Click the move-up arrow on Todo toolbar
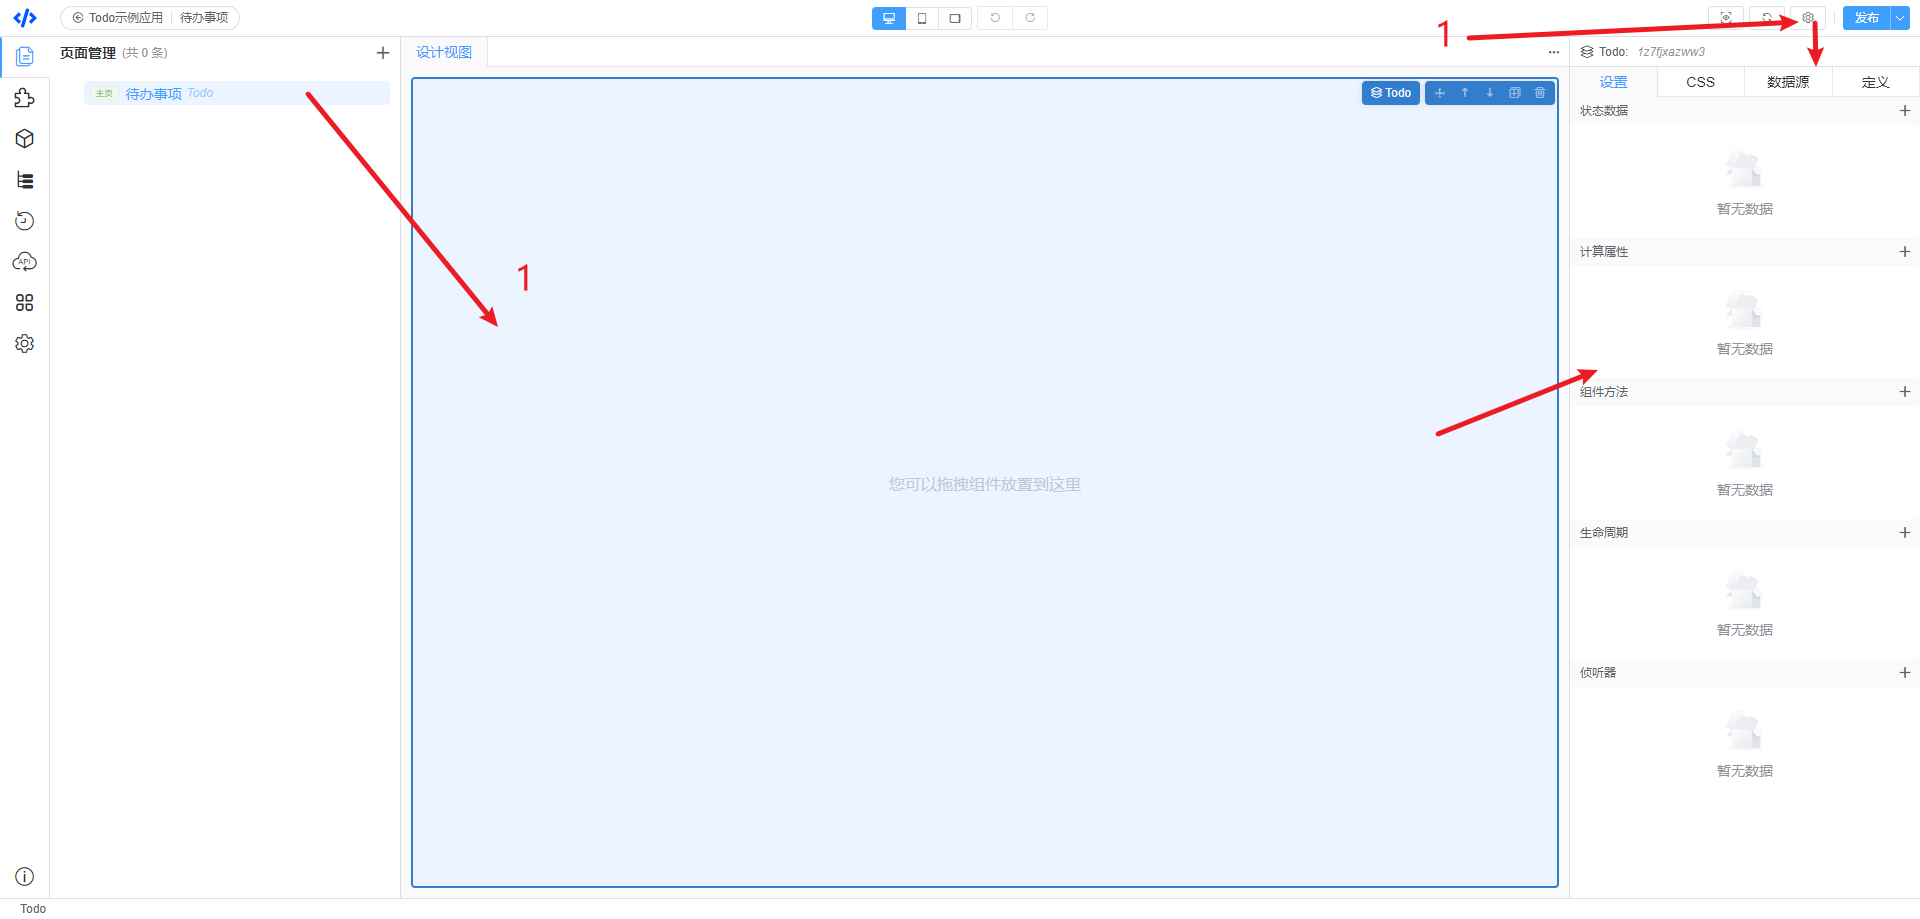The image size is (1920, 919). (1465, 93)
